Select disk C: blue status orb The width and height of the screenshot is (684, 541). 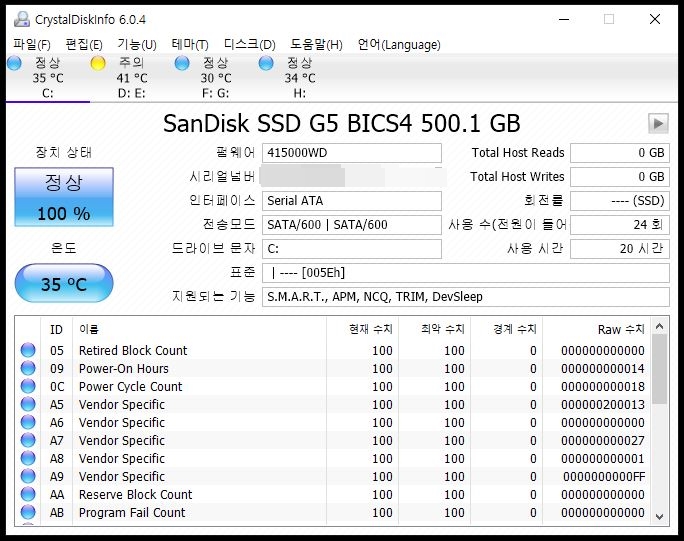click(14, 63)
